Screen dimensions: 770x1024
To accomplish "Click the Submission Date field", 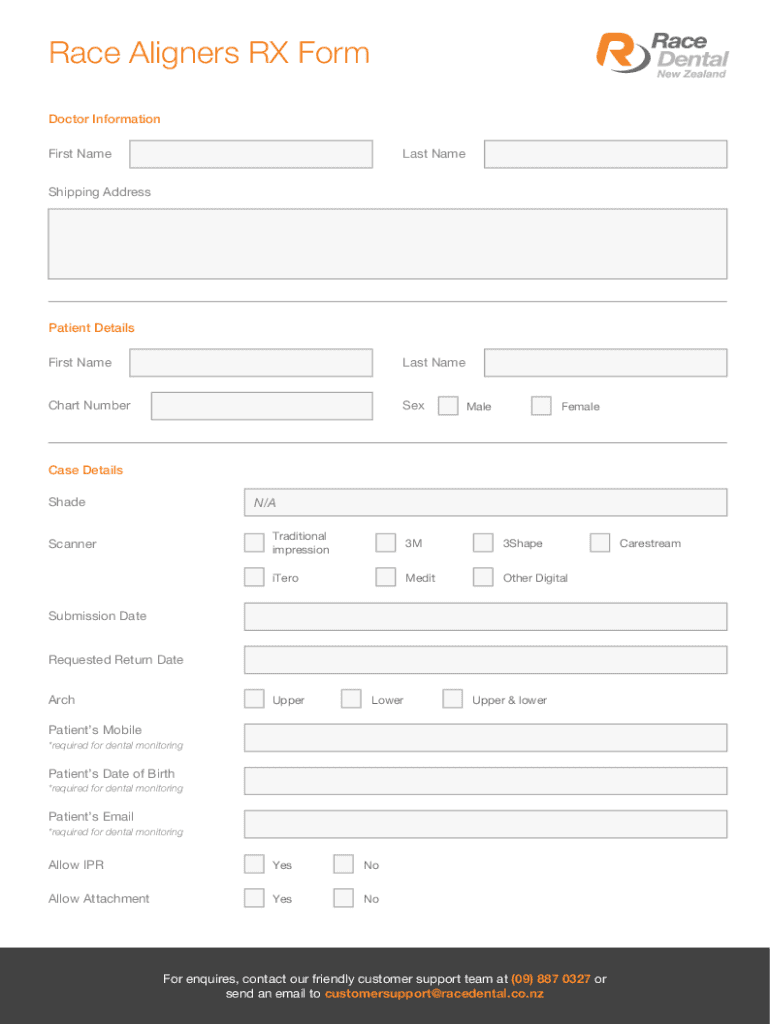I will coord(485,617).
